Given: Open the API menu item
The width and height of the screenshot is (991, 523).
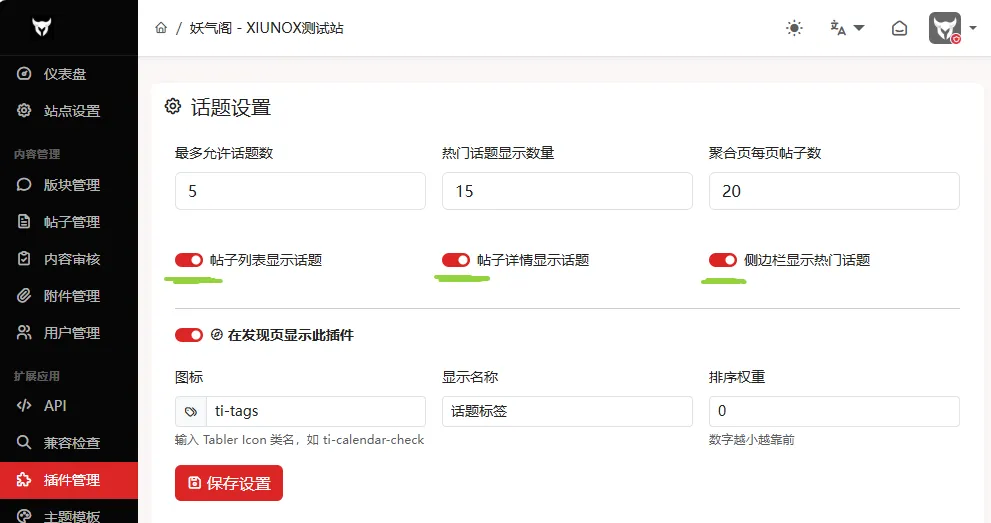Looking at the screenshot, I should click(69, 406).
